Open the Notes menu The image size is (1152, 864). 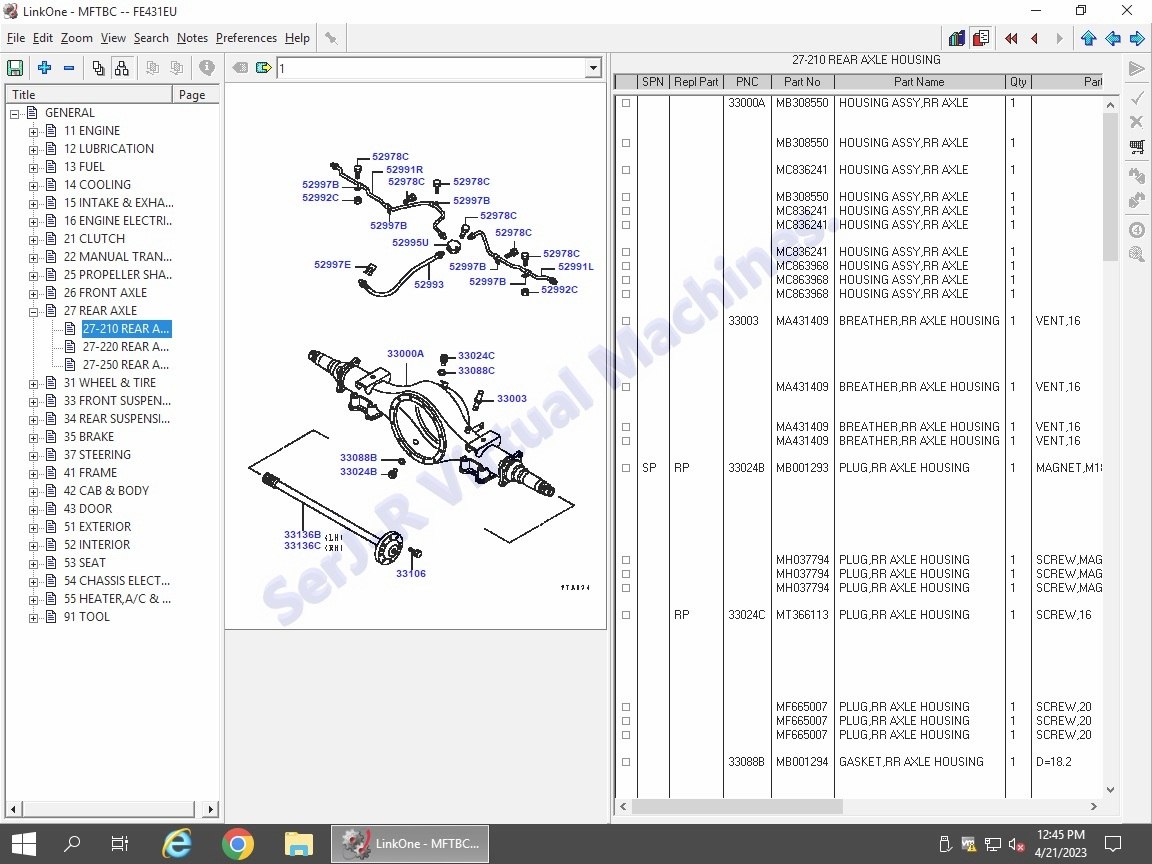[x=192, y=38]
